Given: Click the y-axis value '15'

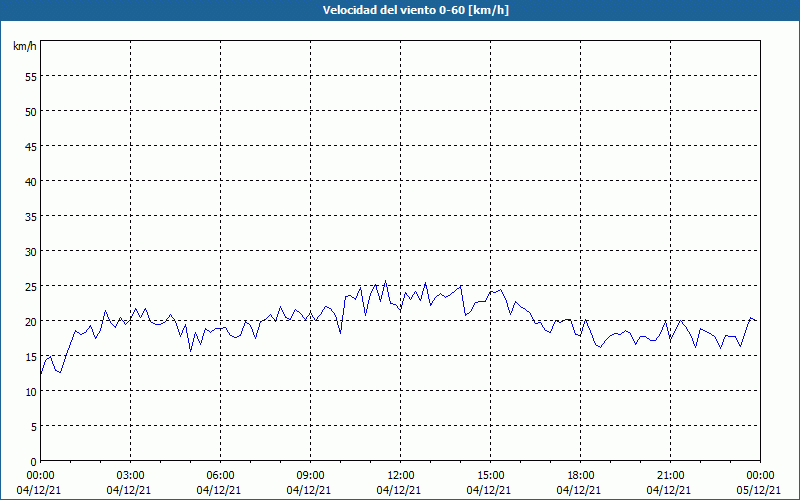Looking at the screenshot, I should pos(31,357).
